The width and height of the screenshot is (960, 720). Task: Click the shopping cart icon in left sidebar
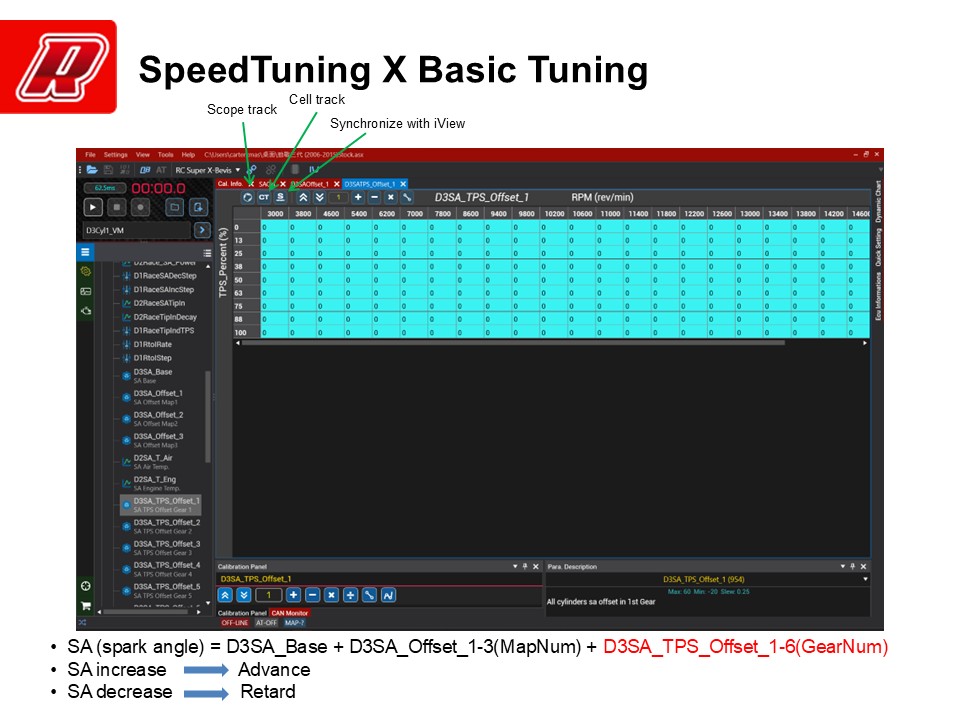point(86,605)
